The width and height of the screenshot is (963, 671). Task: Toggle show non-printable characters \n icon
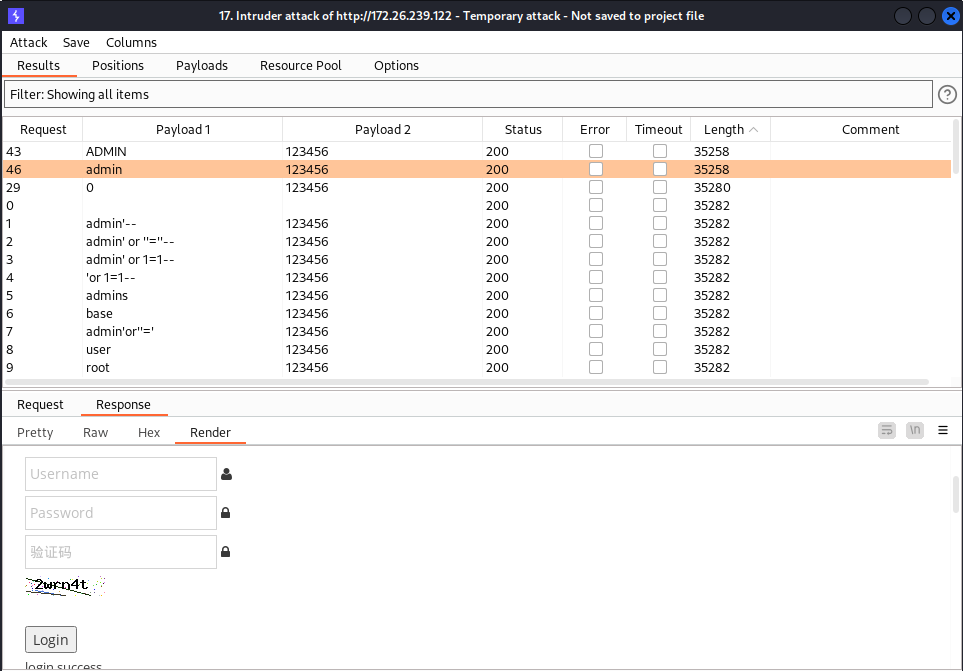[x=915, y=430]
